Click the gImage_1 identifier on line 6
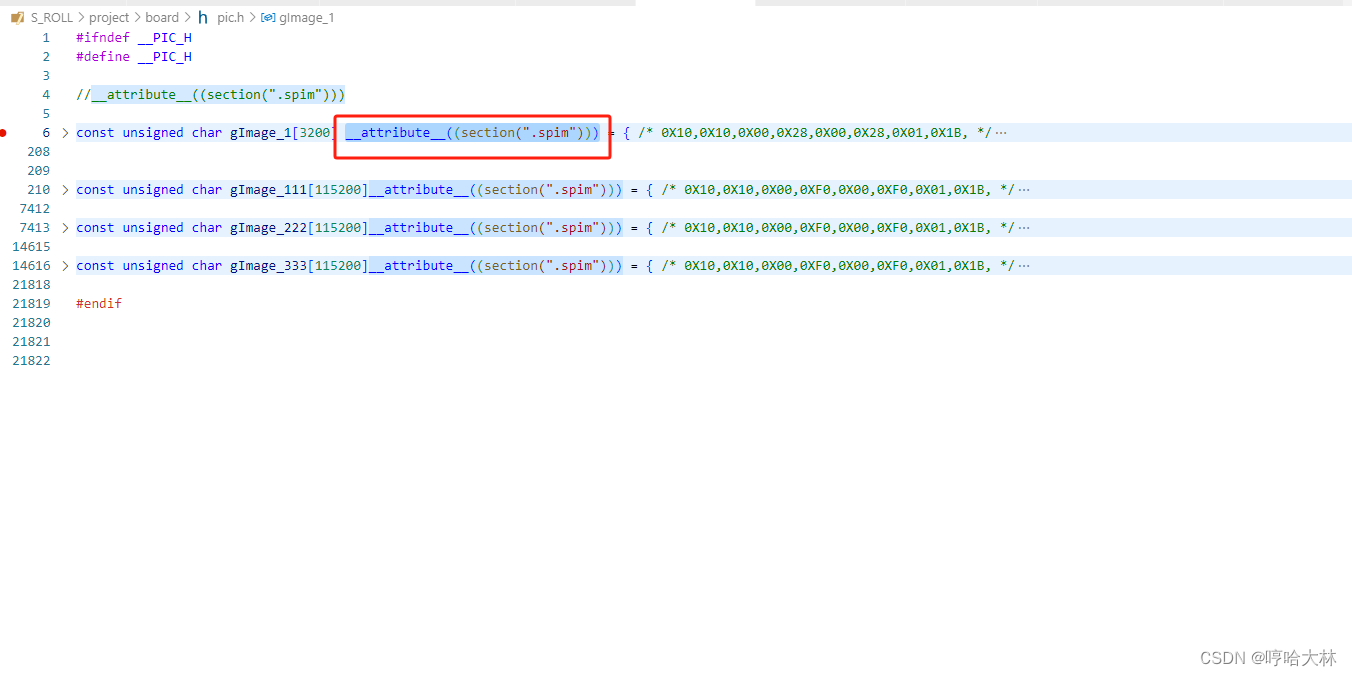Screen dimensions: 1352x676 coord(261,133)
